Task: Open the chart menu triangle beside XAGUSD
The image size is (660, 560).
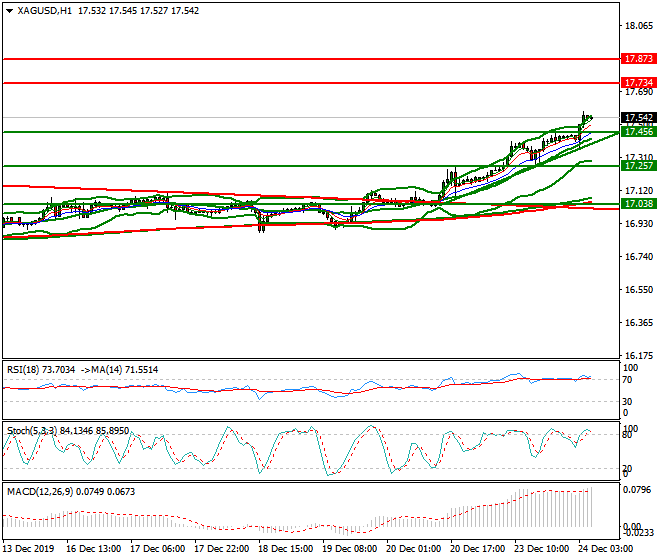Action: 10,11
